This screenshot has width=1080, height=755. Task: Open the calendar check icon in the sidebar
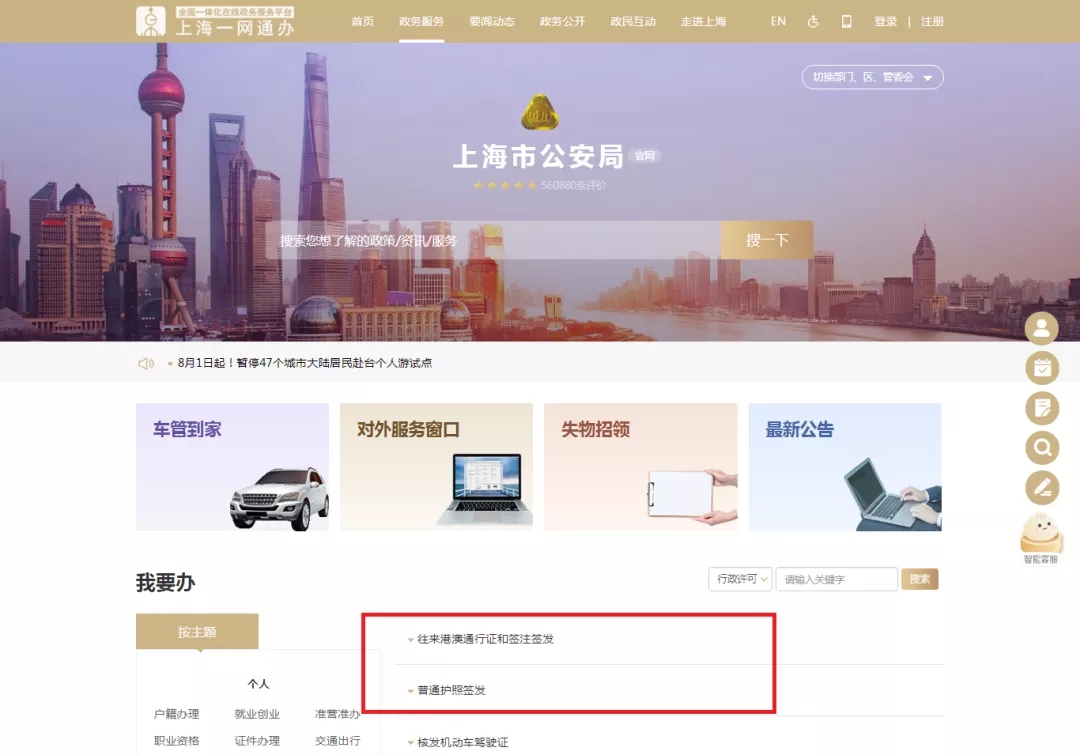1041,368
